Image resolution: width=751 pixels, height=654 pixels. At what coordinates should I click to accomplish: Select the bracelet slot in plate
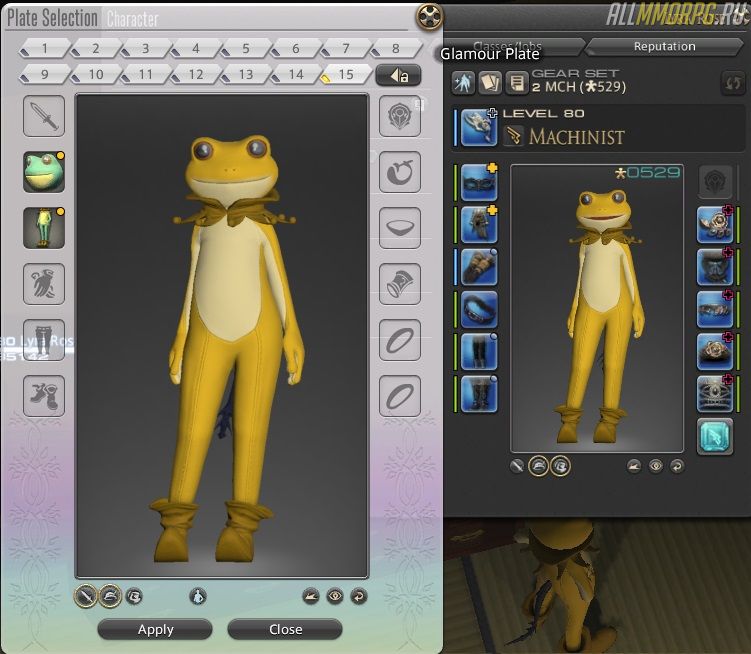pos(400,284)
